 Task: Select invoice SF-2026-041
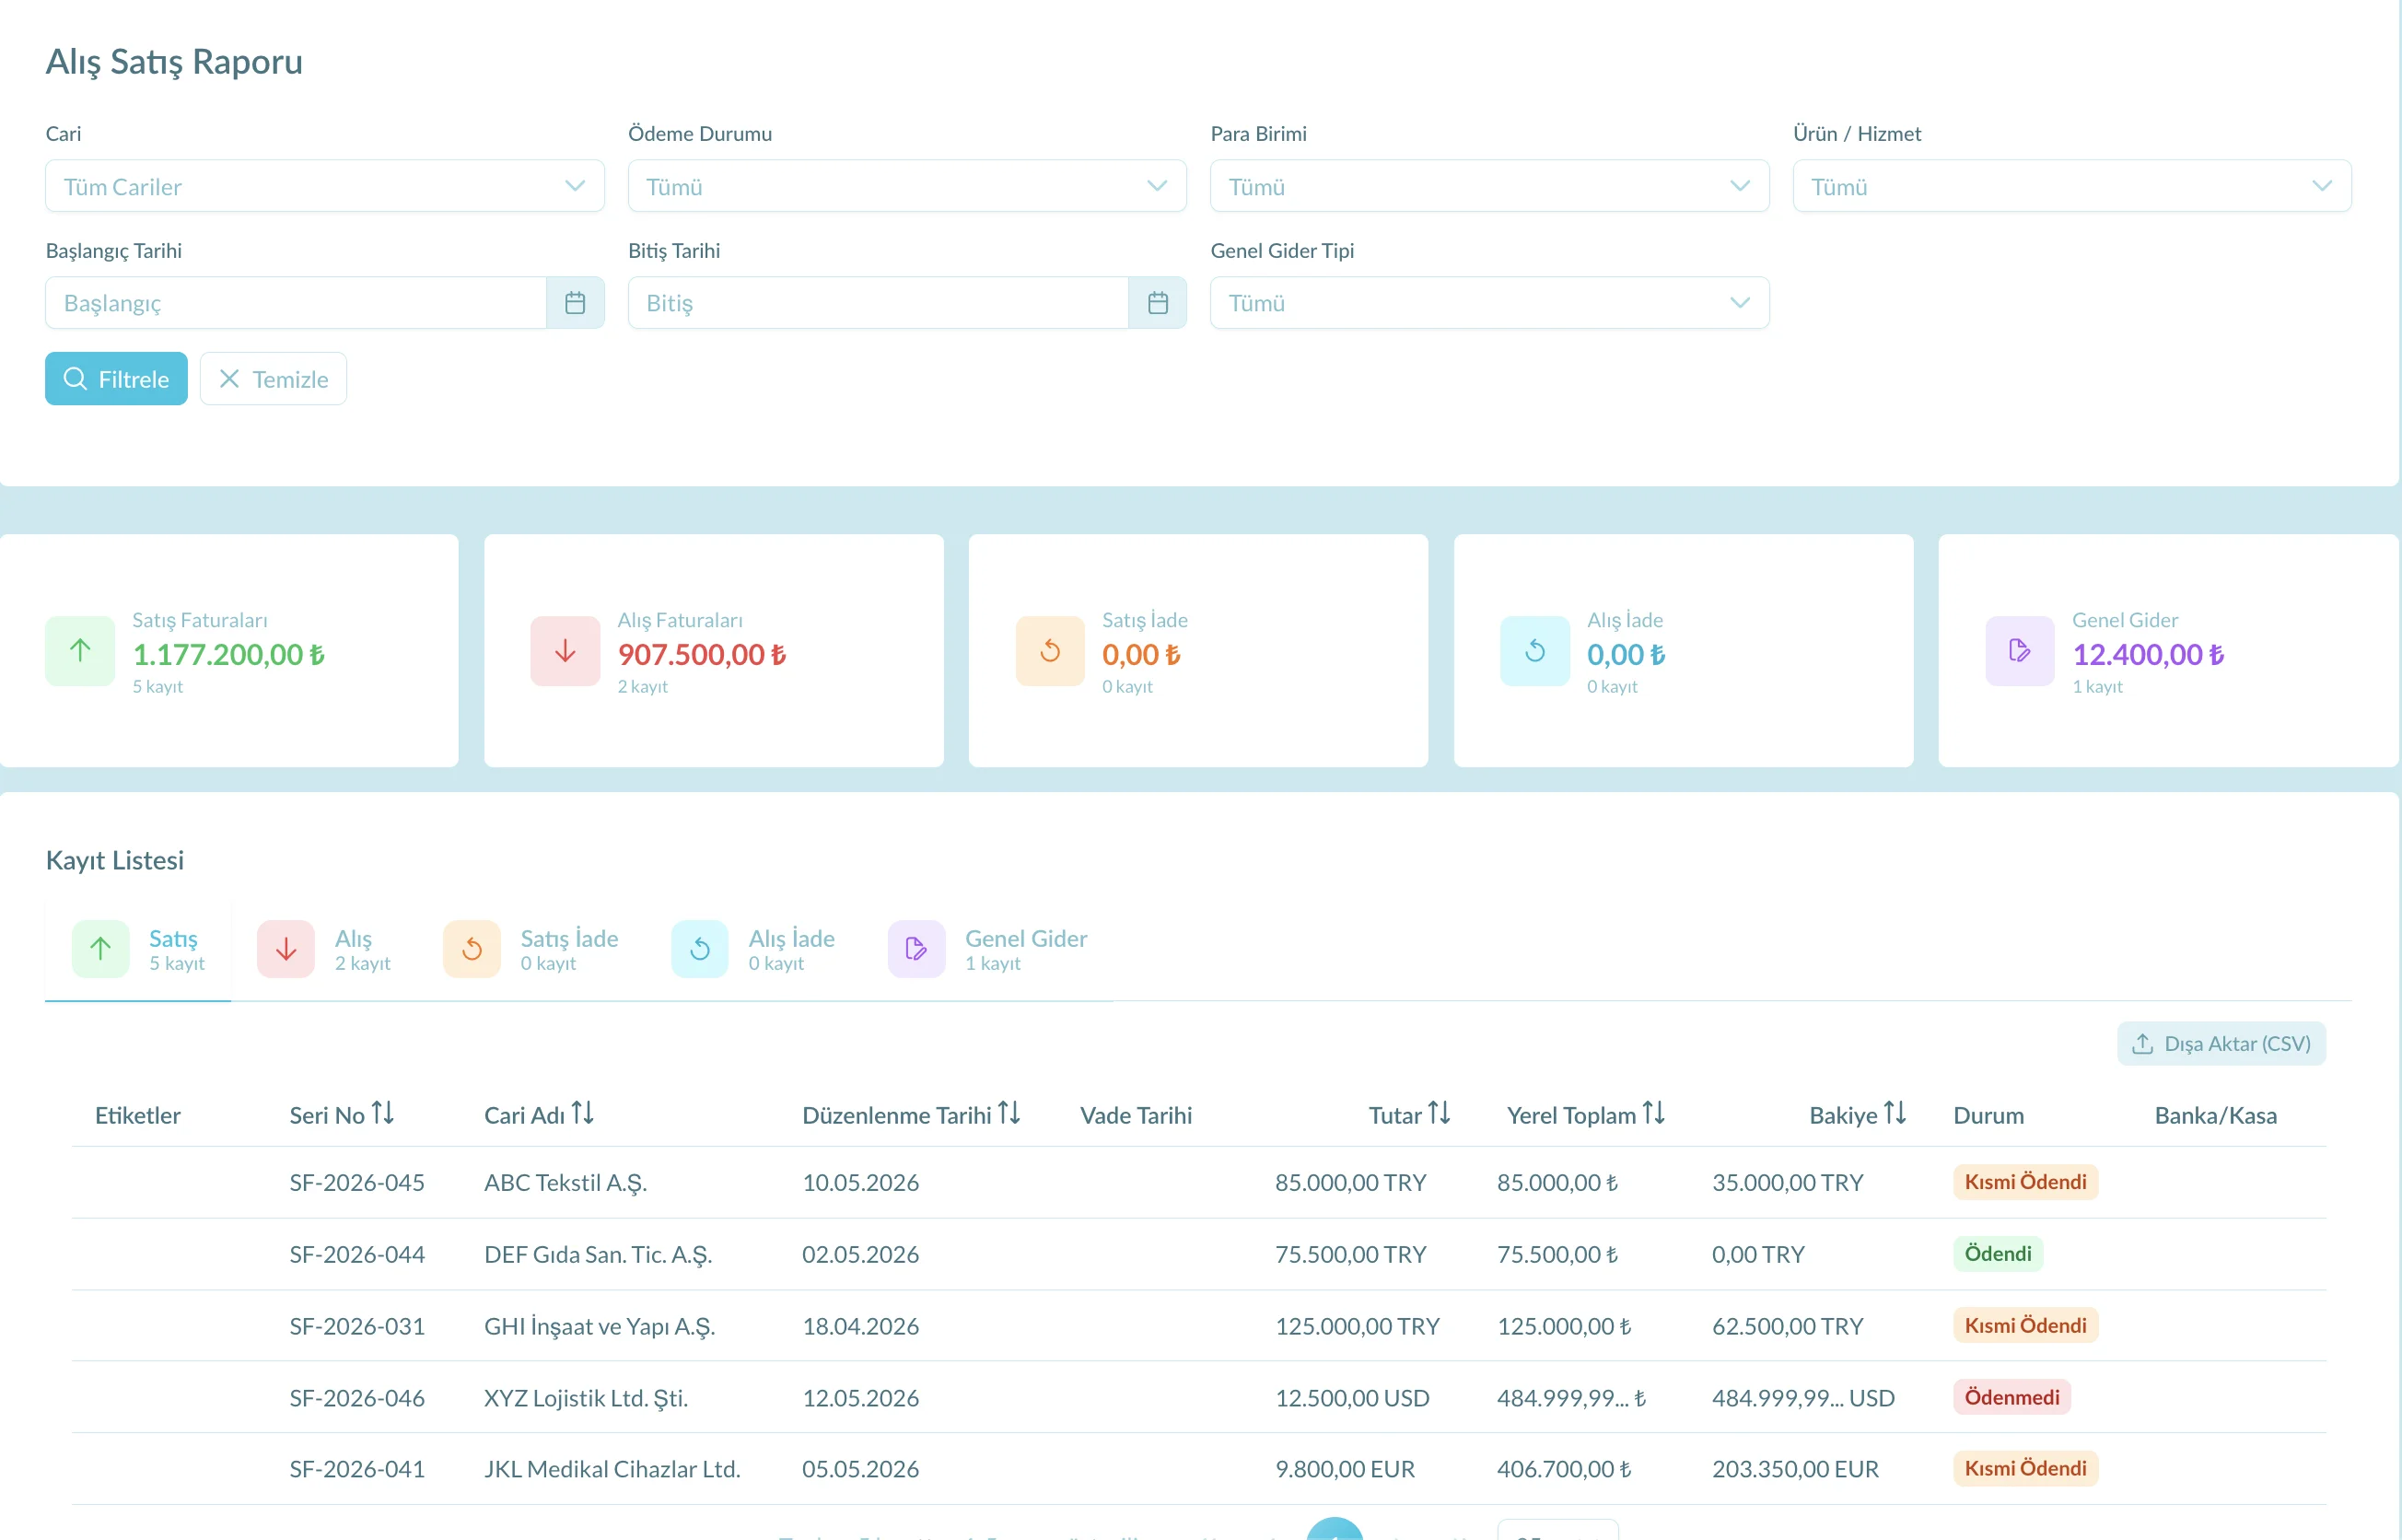(357, 1469)
